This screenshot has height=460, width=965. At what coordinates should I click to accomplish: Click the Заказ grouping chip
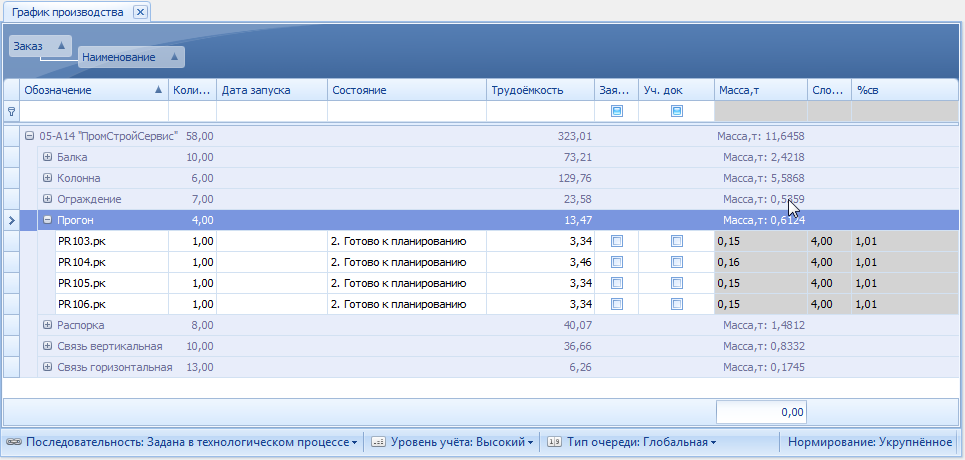40,46
